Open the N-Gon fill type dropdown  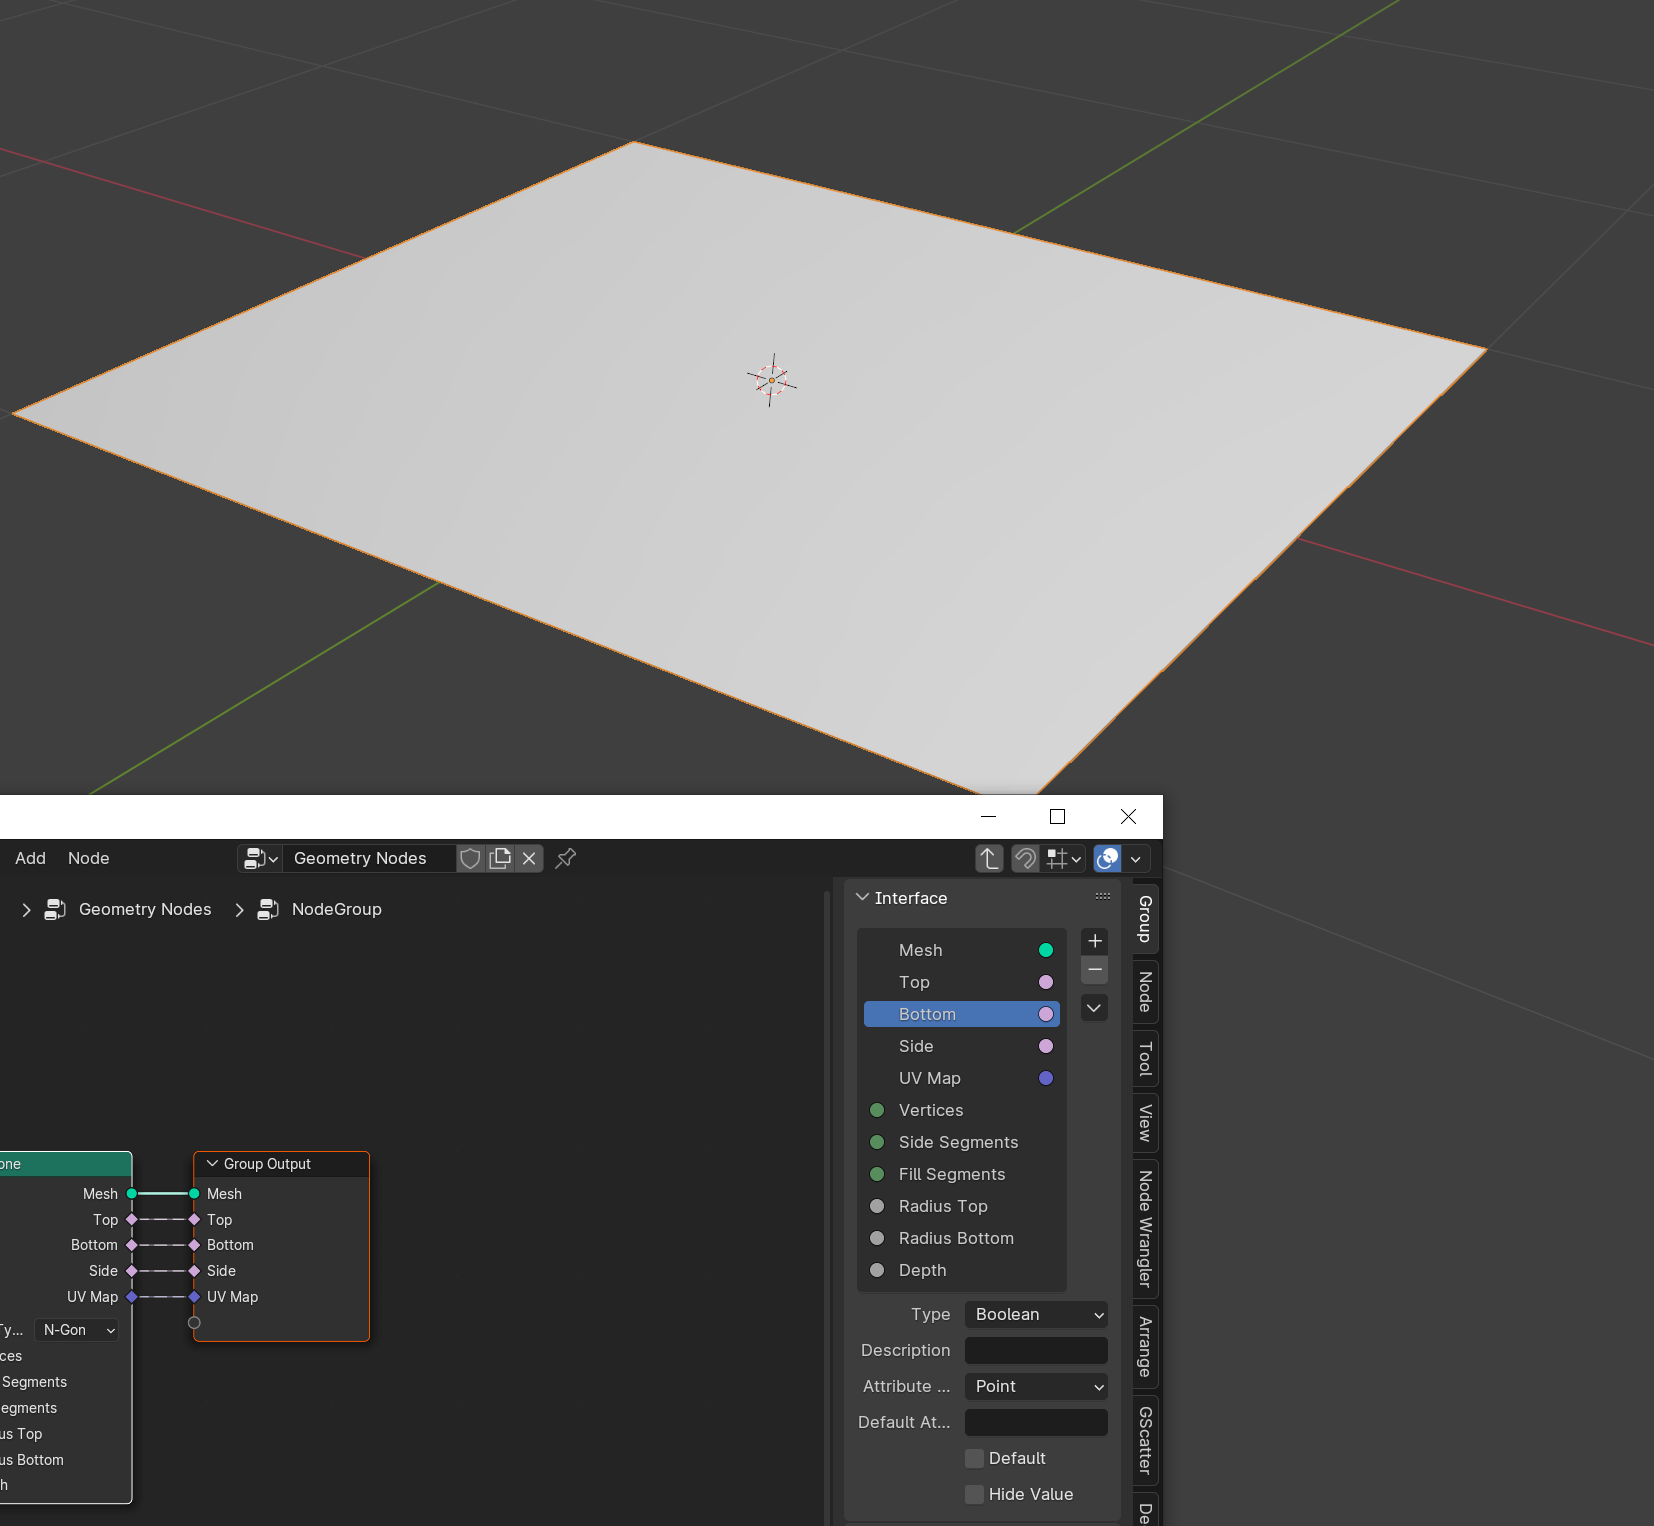coord(77,1330)
